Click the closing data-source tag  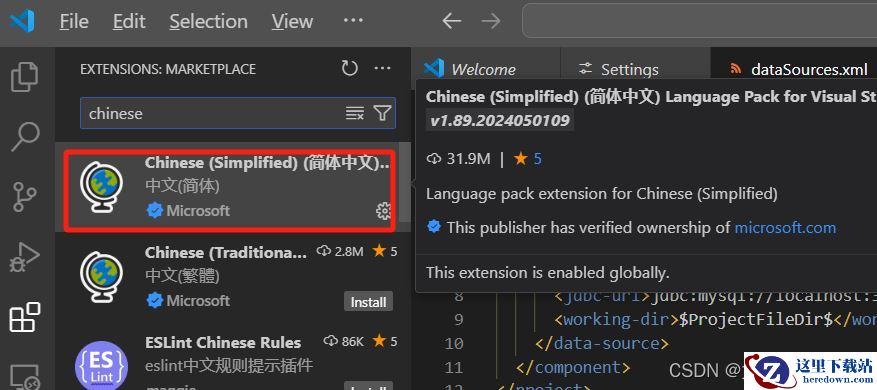click(x=602, y=343)
